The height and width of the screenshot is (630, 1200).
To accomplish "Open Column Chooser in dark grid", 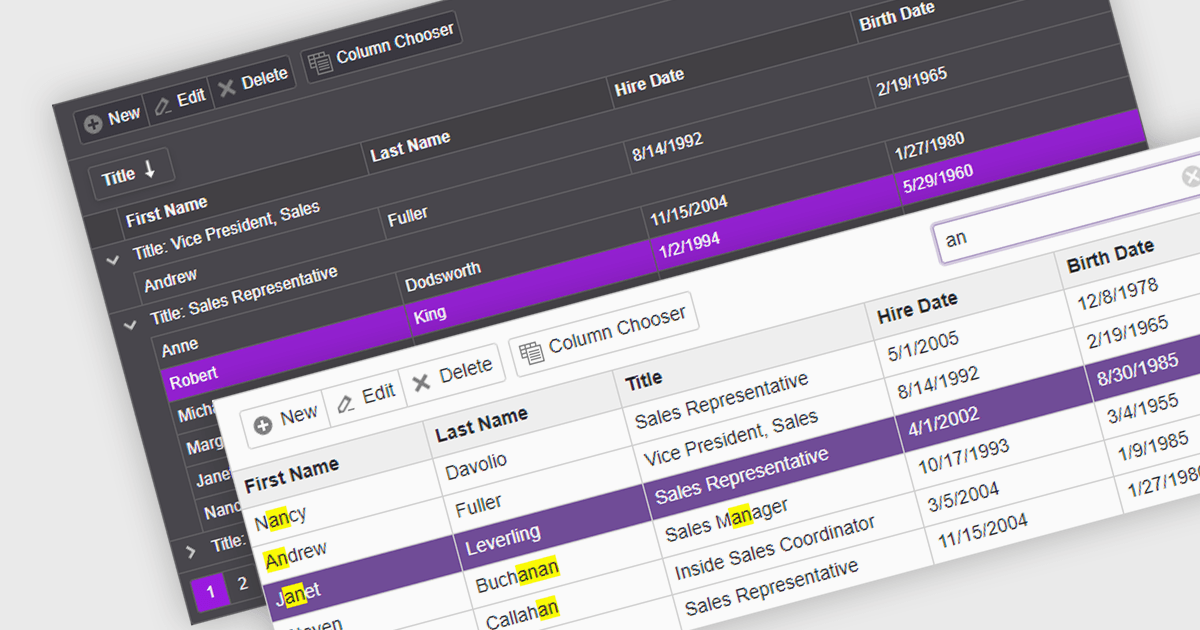I will pos(381,46).
